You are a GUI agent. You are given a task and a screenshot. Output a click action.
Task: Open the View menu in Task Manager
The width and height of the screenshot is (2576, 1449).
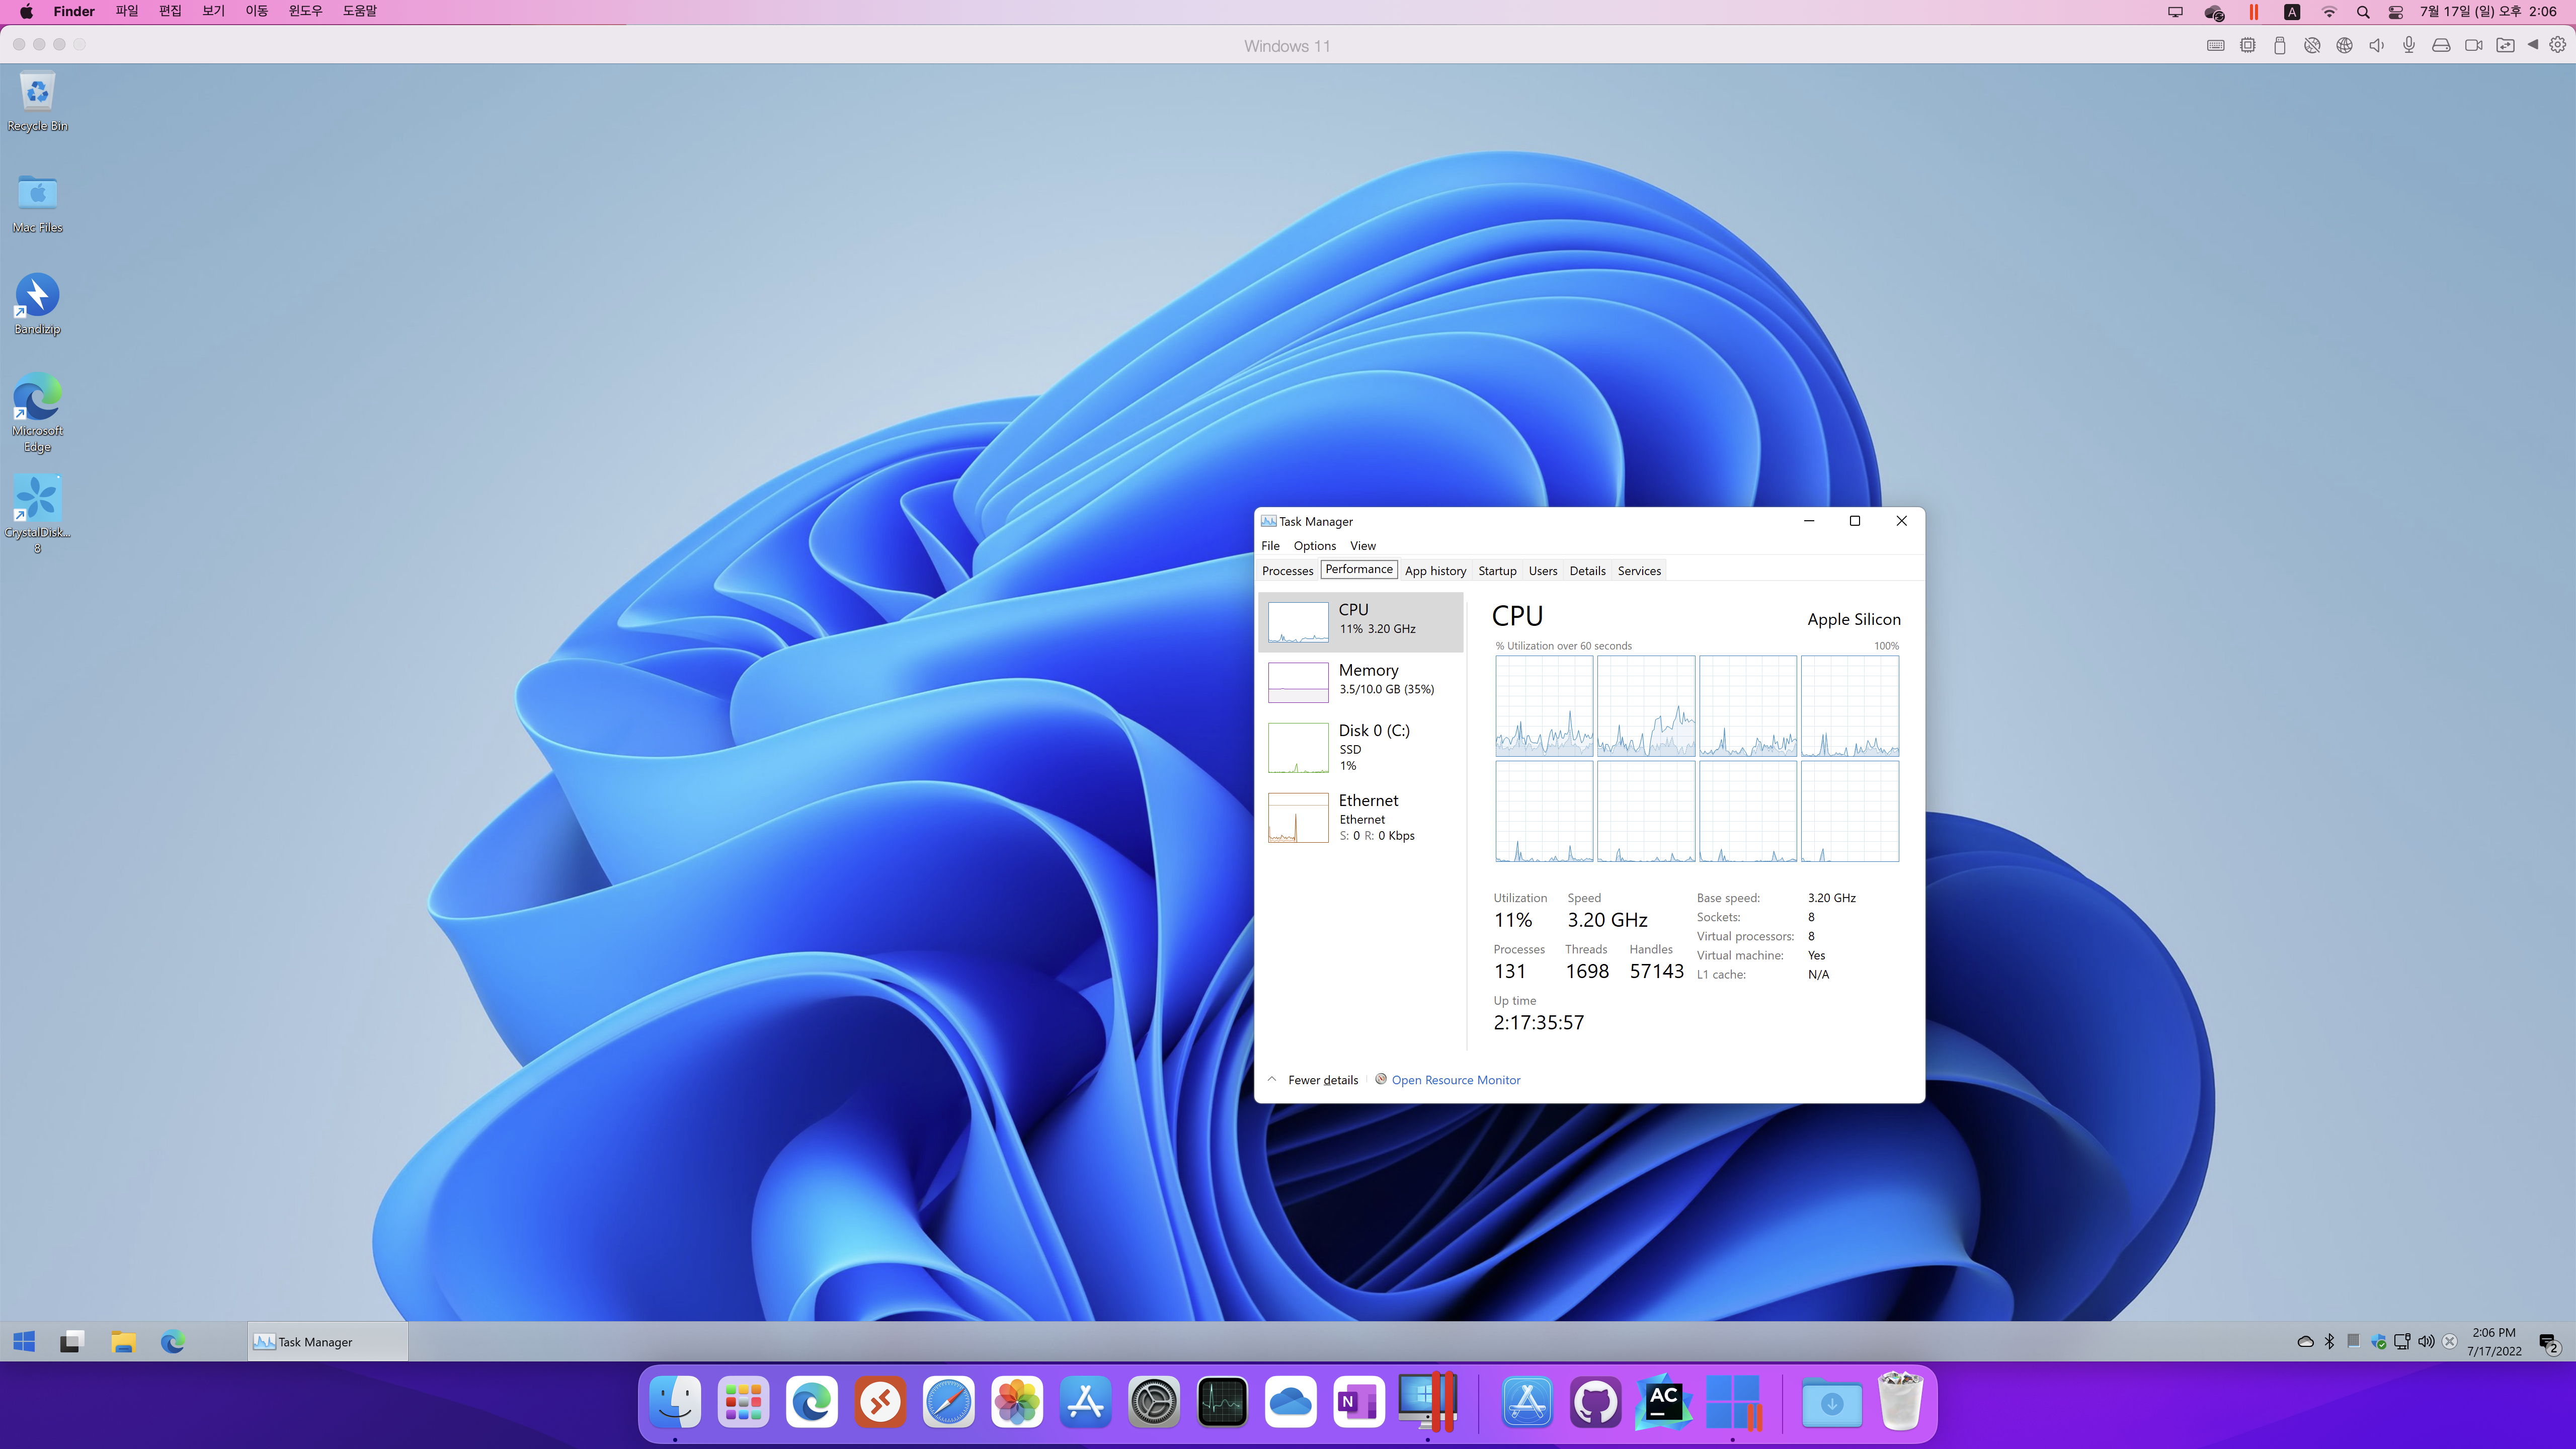[1362, 546]
